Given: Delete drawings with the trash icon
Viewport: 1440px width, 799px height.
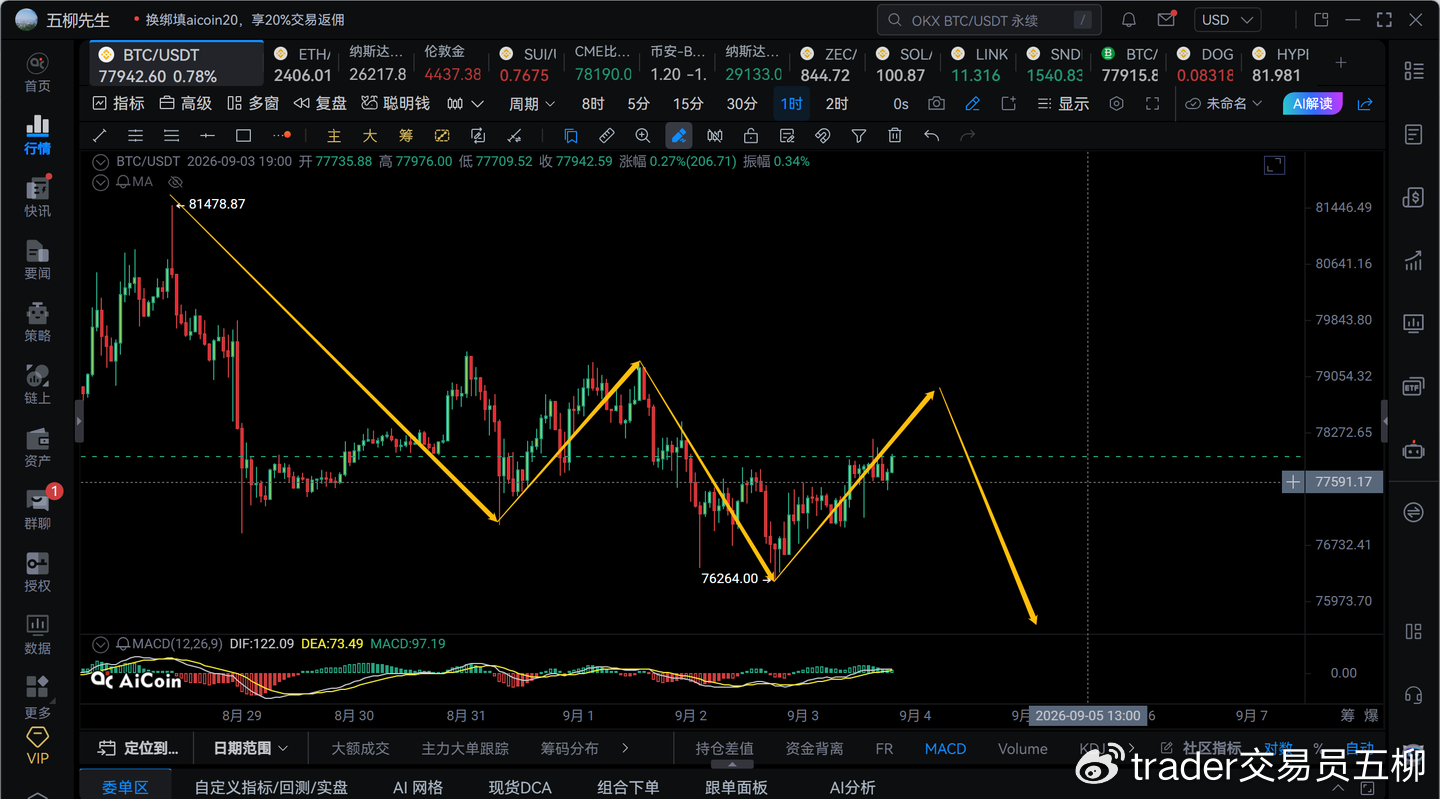Looking at the screenshot, I should coord(895,136).
